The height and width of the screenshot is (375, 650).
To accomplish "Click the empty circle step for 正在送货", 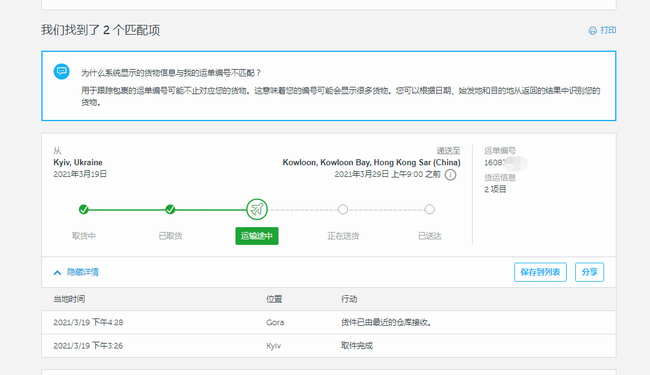I will point(343,209).
